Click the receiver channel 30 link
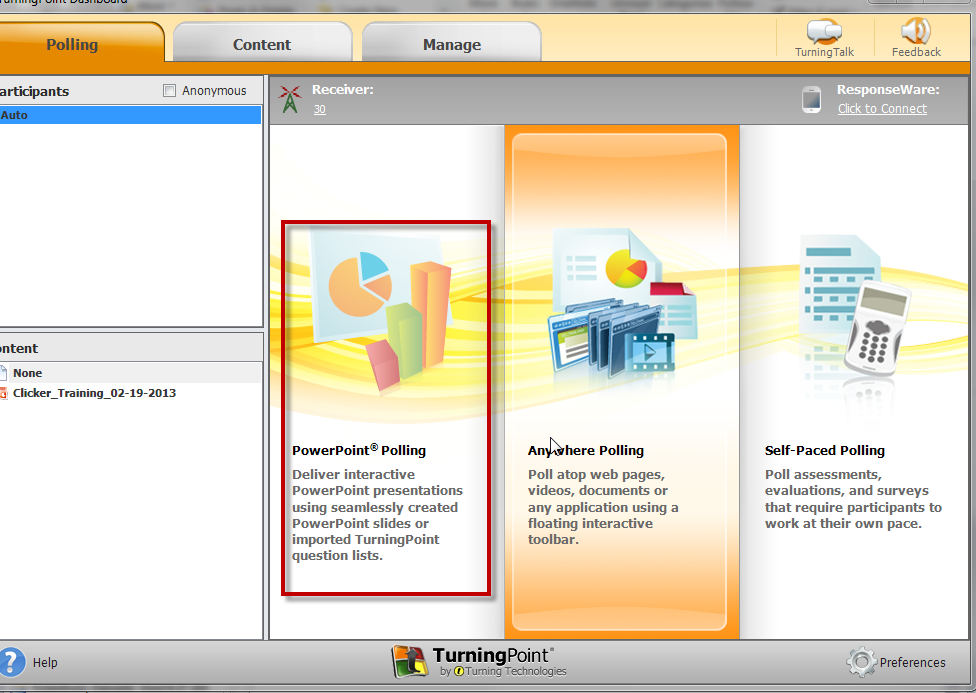976x693 pixels. 319,109
